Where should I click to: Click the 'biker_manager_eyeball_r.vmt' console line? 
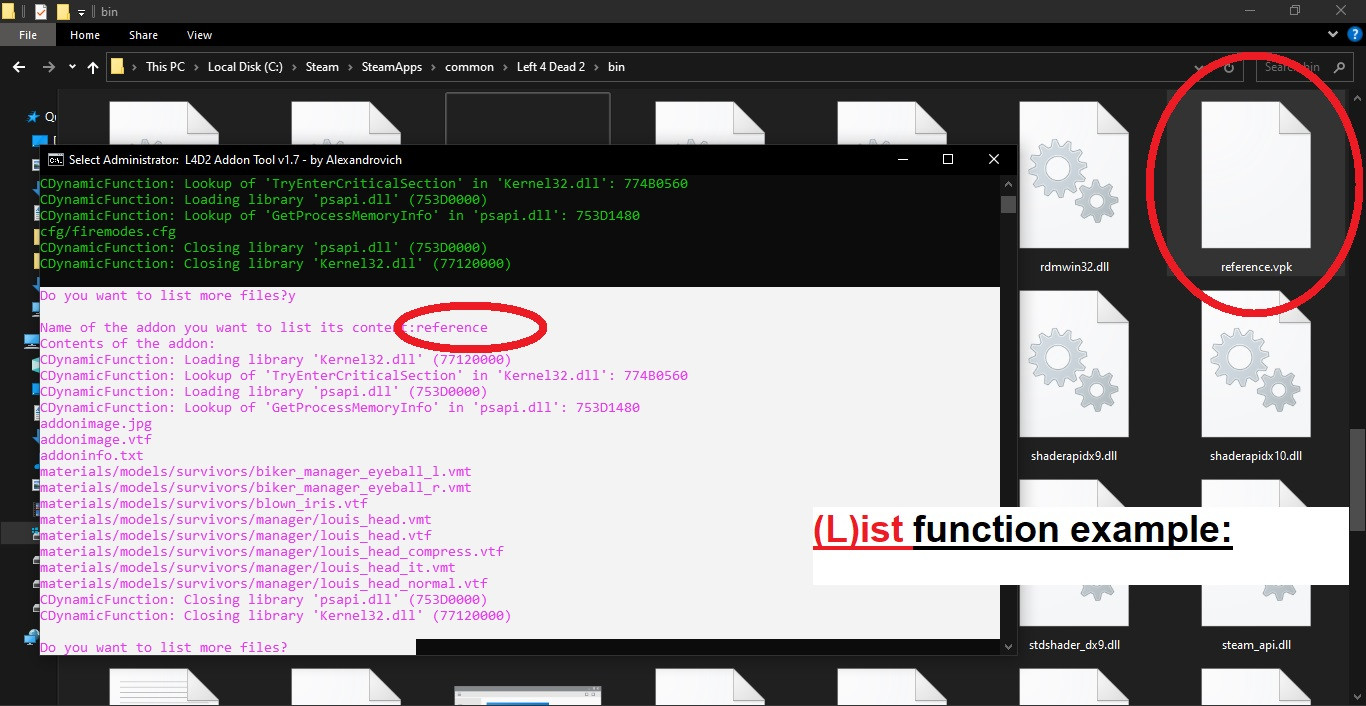(x=256, y=488)
